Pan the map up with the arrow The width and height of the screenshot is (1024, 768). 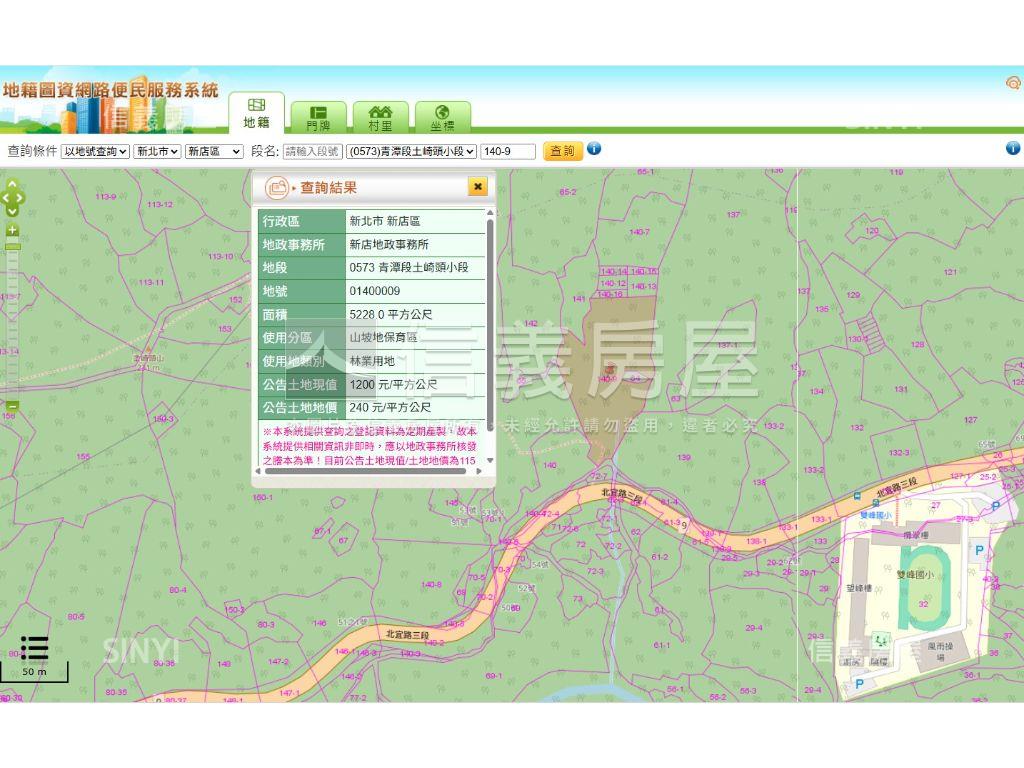[x=12, y=185]
